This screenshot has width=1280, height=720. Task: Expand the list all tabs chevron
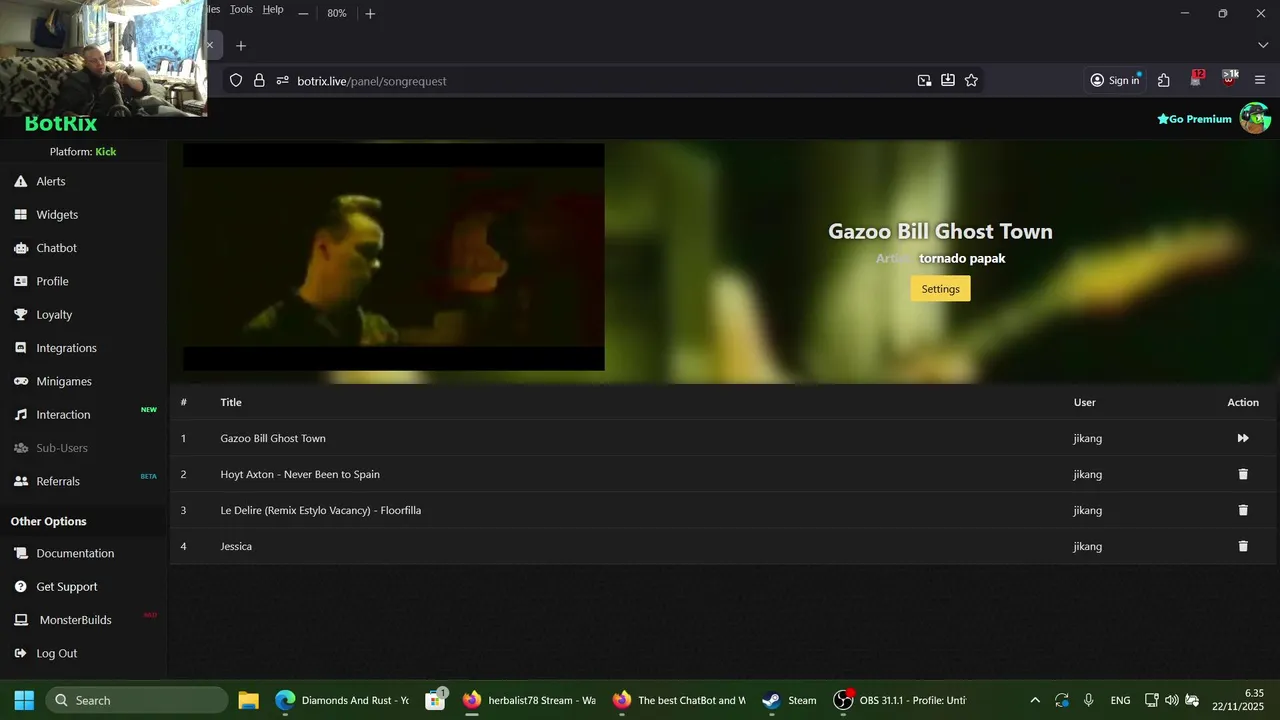[x=1262, y=46]
